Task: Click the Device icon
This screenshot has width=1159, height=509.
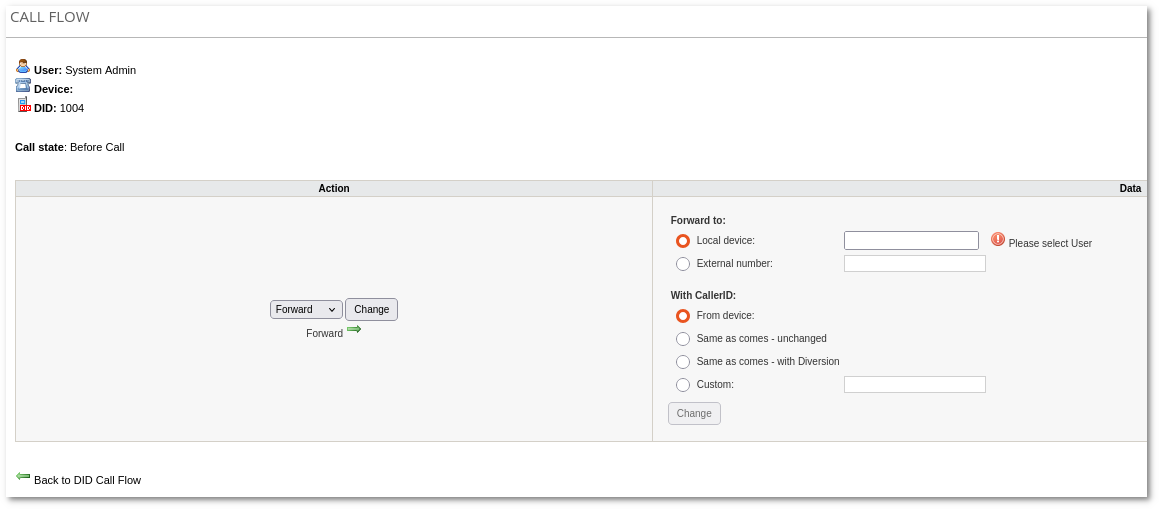Action: 22,86
